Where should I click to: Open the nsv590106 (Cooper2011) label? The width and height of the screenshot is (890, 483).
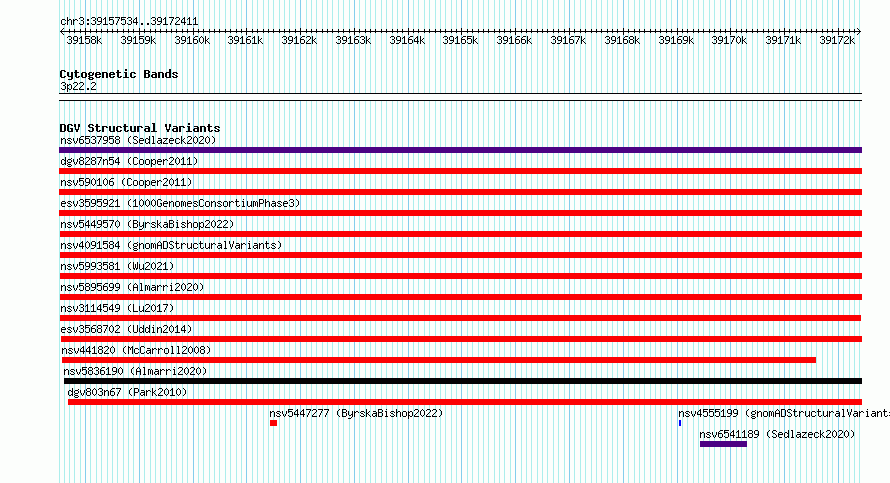point(126,182)
